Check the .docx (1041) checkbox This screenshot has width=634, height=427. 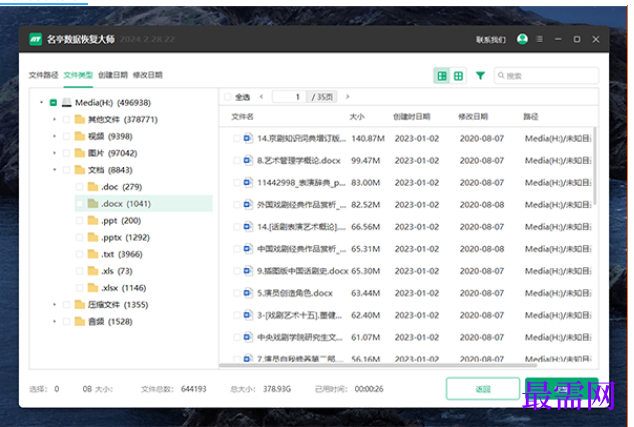80,203
